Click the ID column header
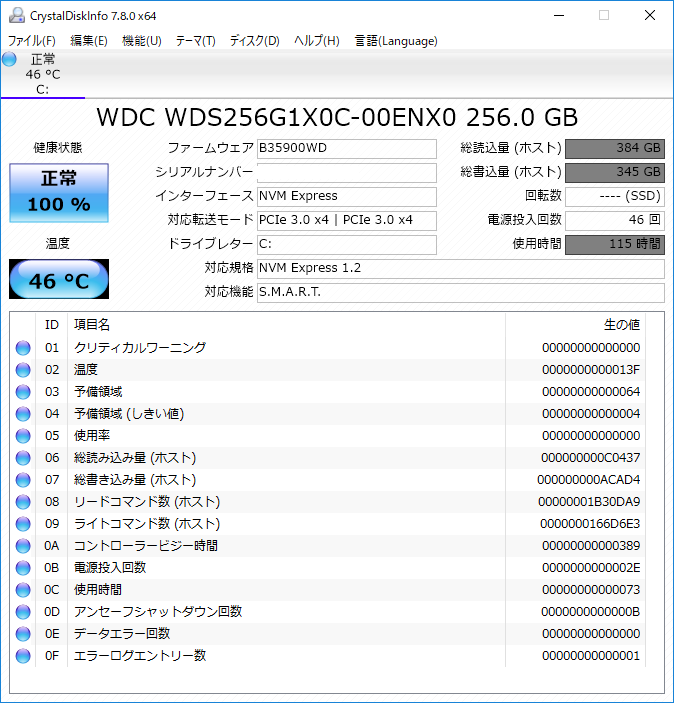The height and width of the screenshot is (703, 674). [52, 325]
